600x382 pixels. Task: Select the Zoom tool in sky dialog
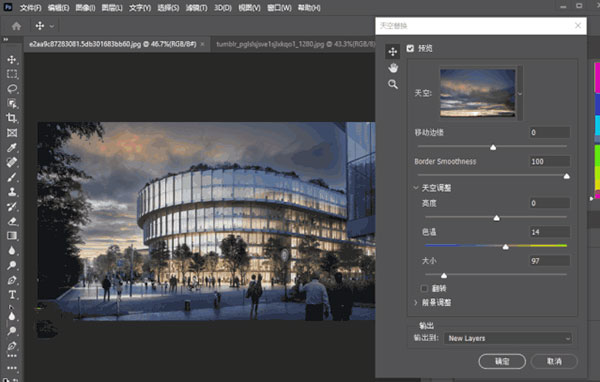pos(393,84)
